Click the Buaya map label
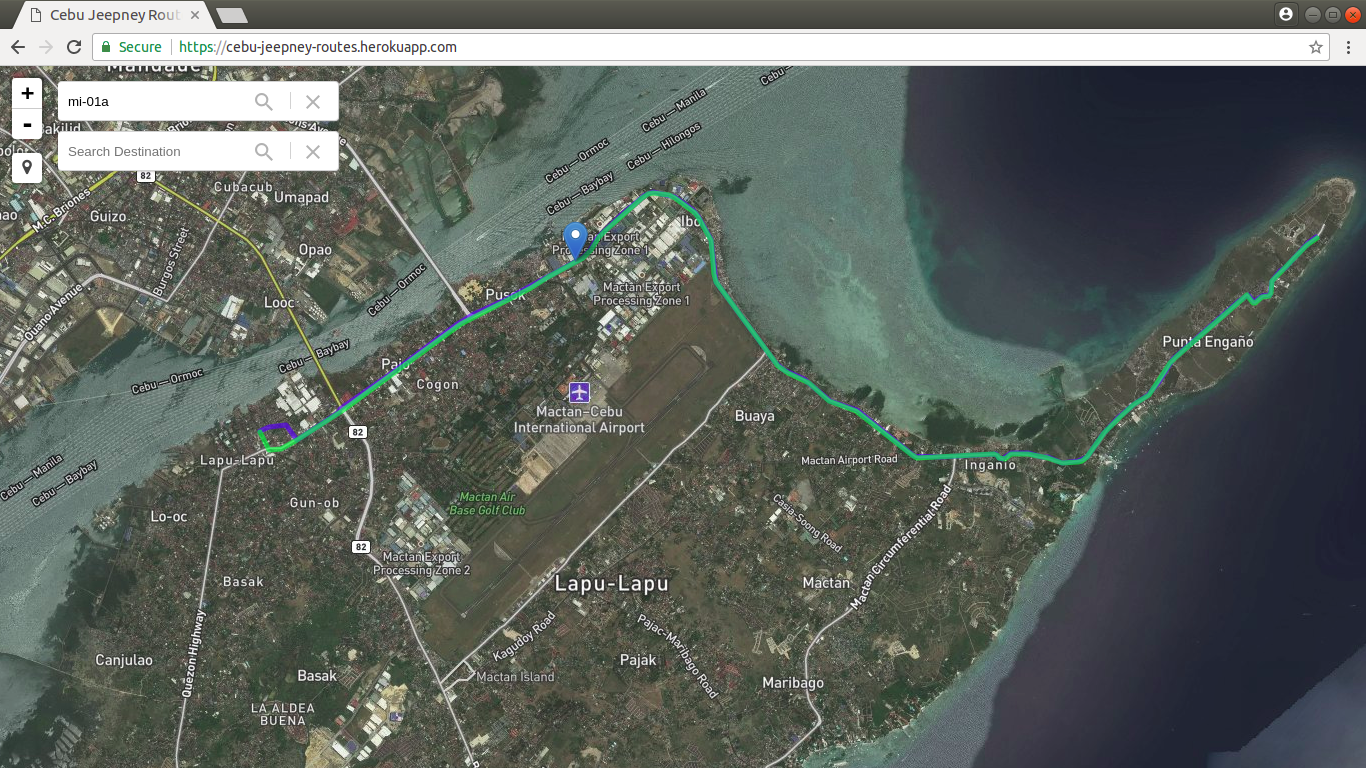The image size is (1366, 768). coord(754,416)
